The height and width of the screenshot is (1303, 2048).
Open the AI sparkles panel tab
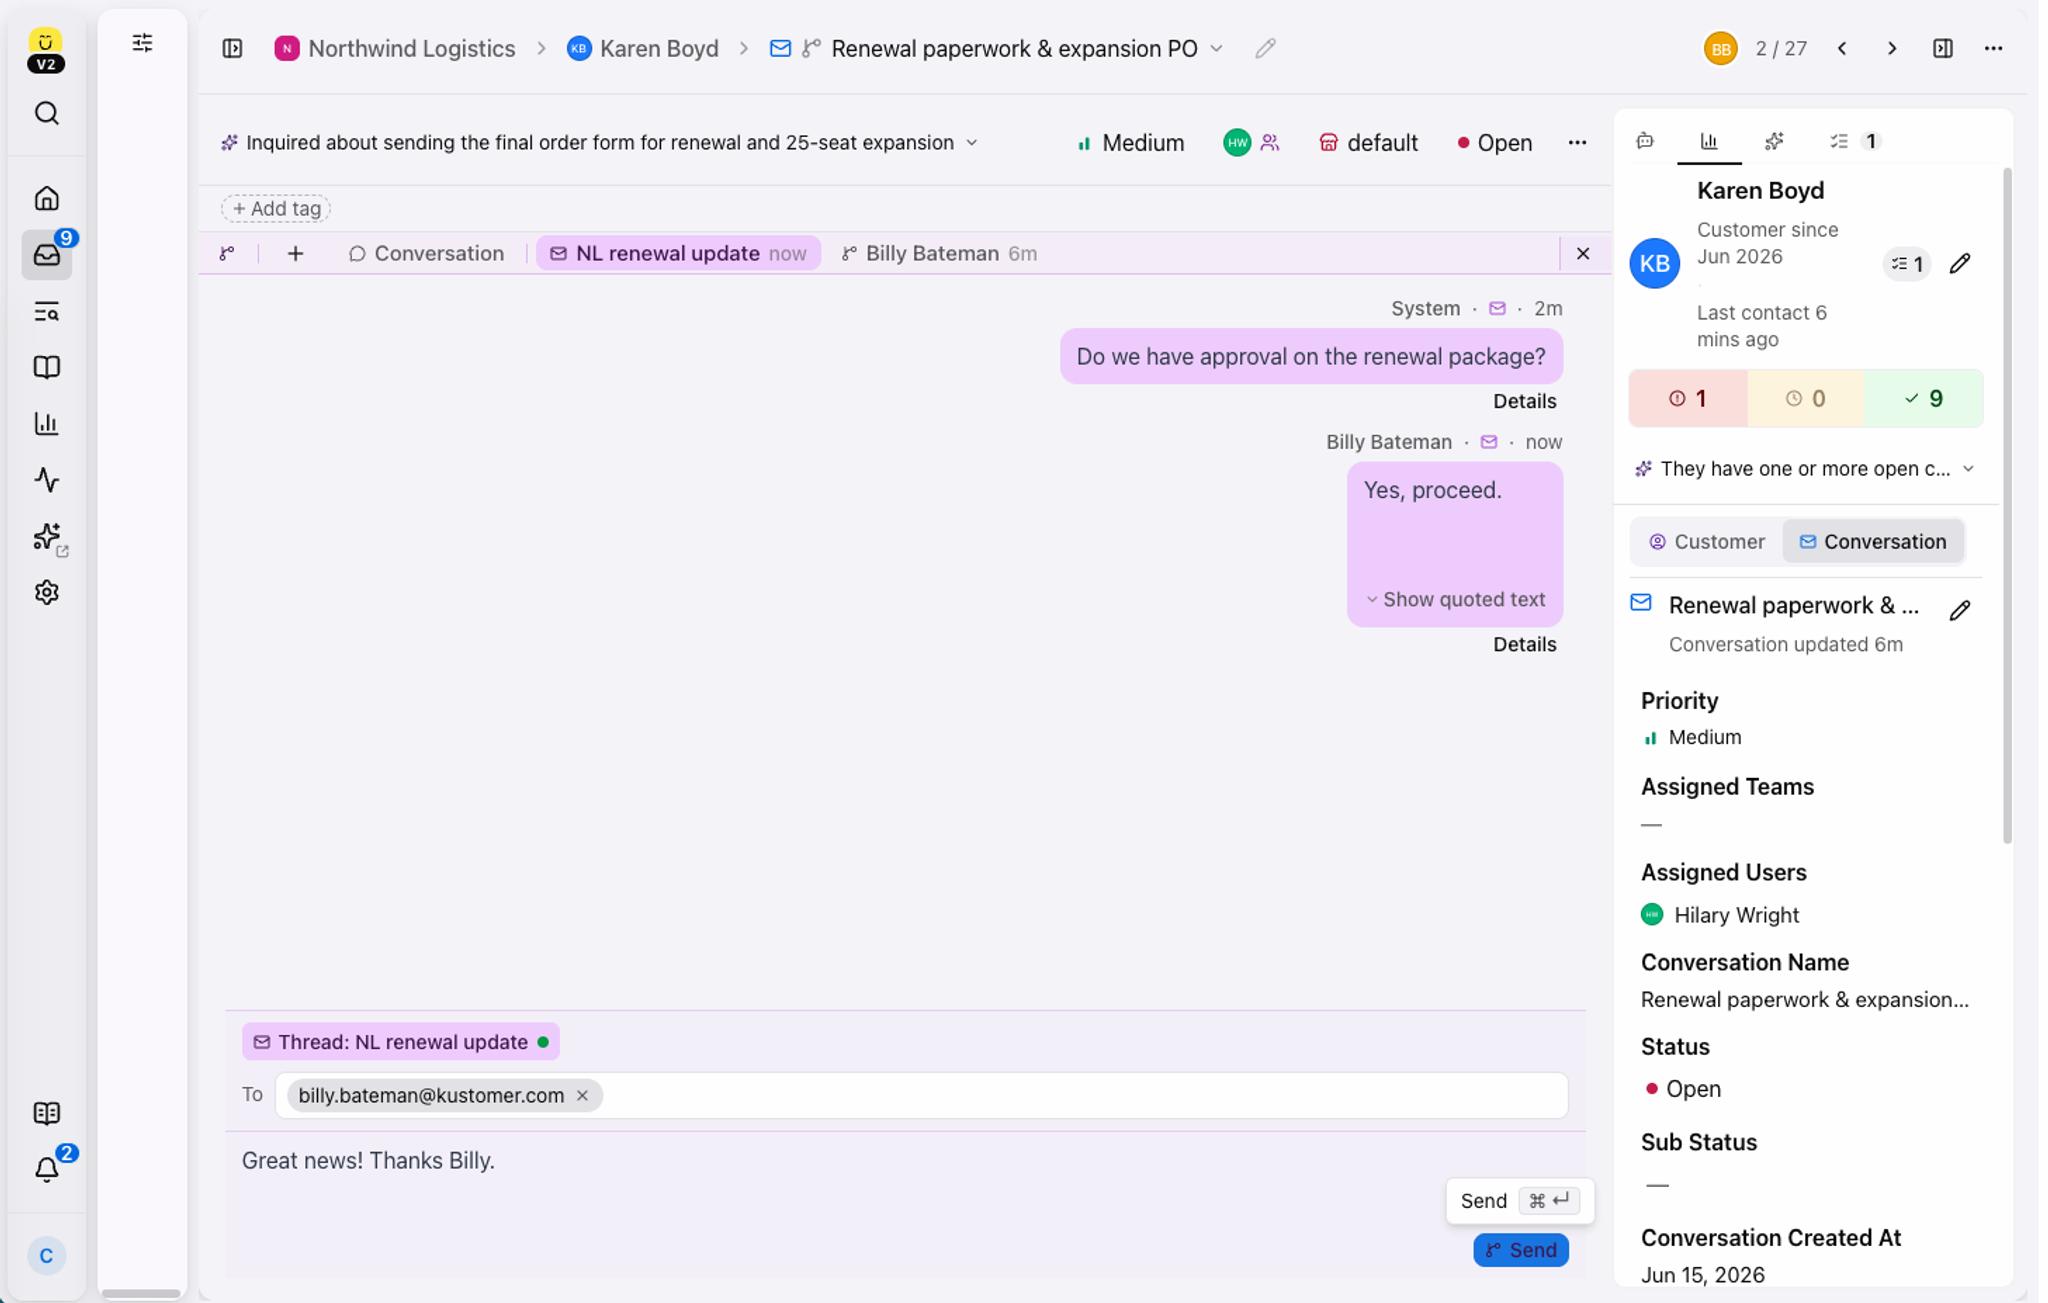[1774, 141]
